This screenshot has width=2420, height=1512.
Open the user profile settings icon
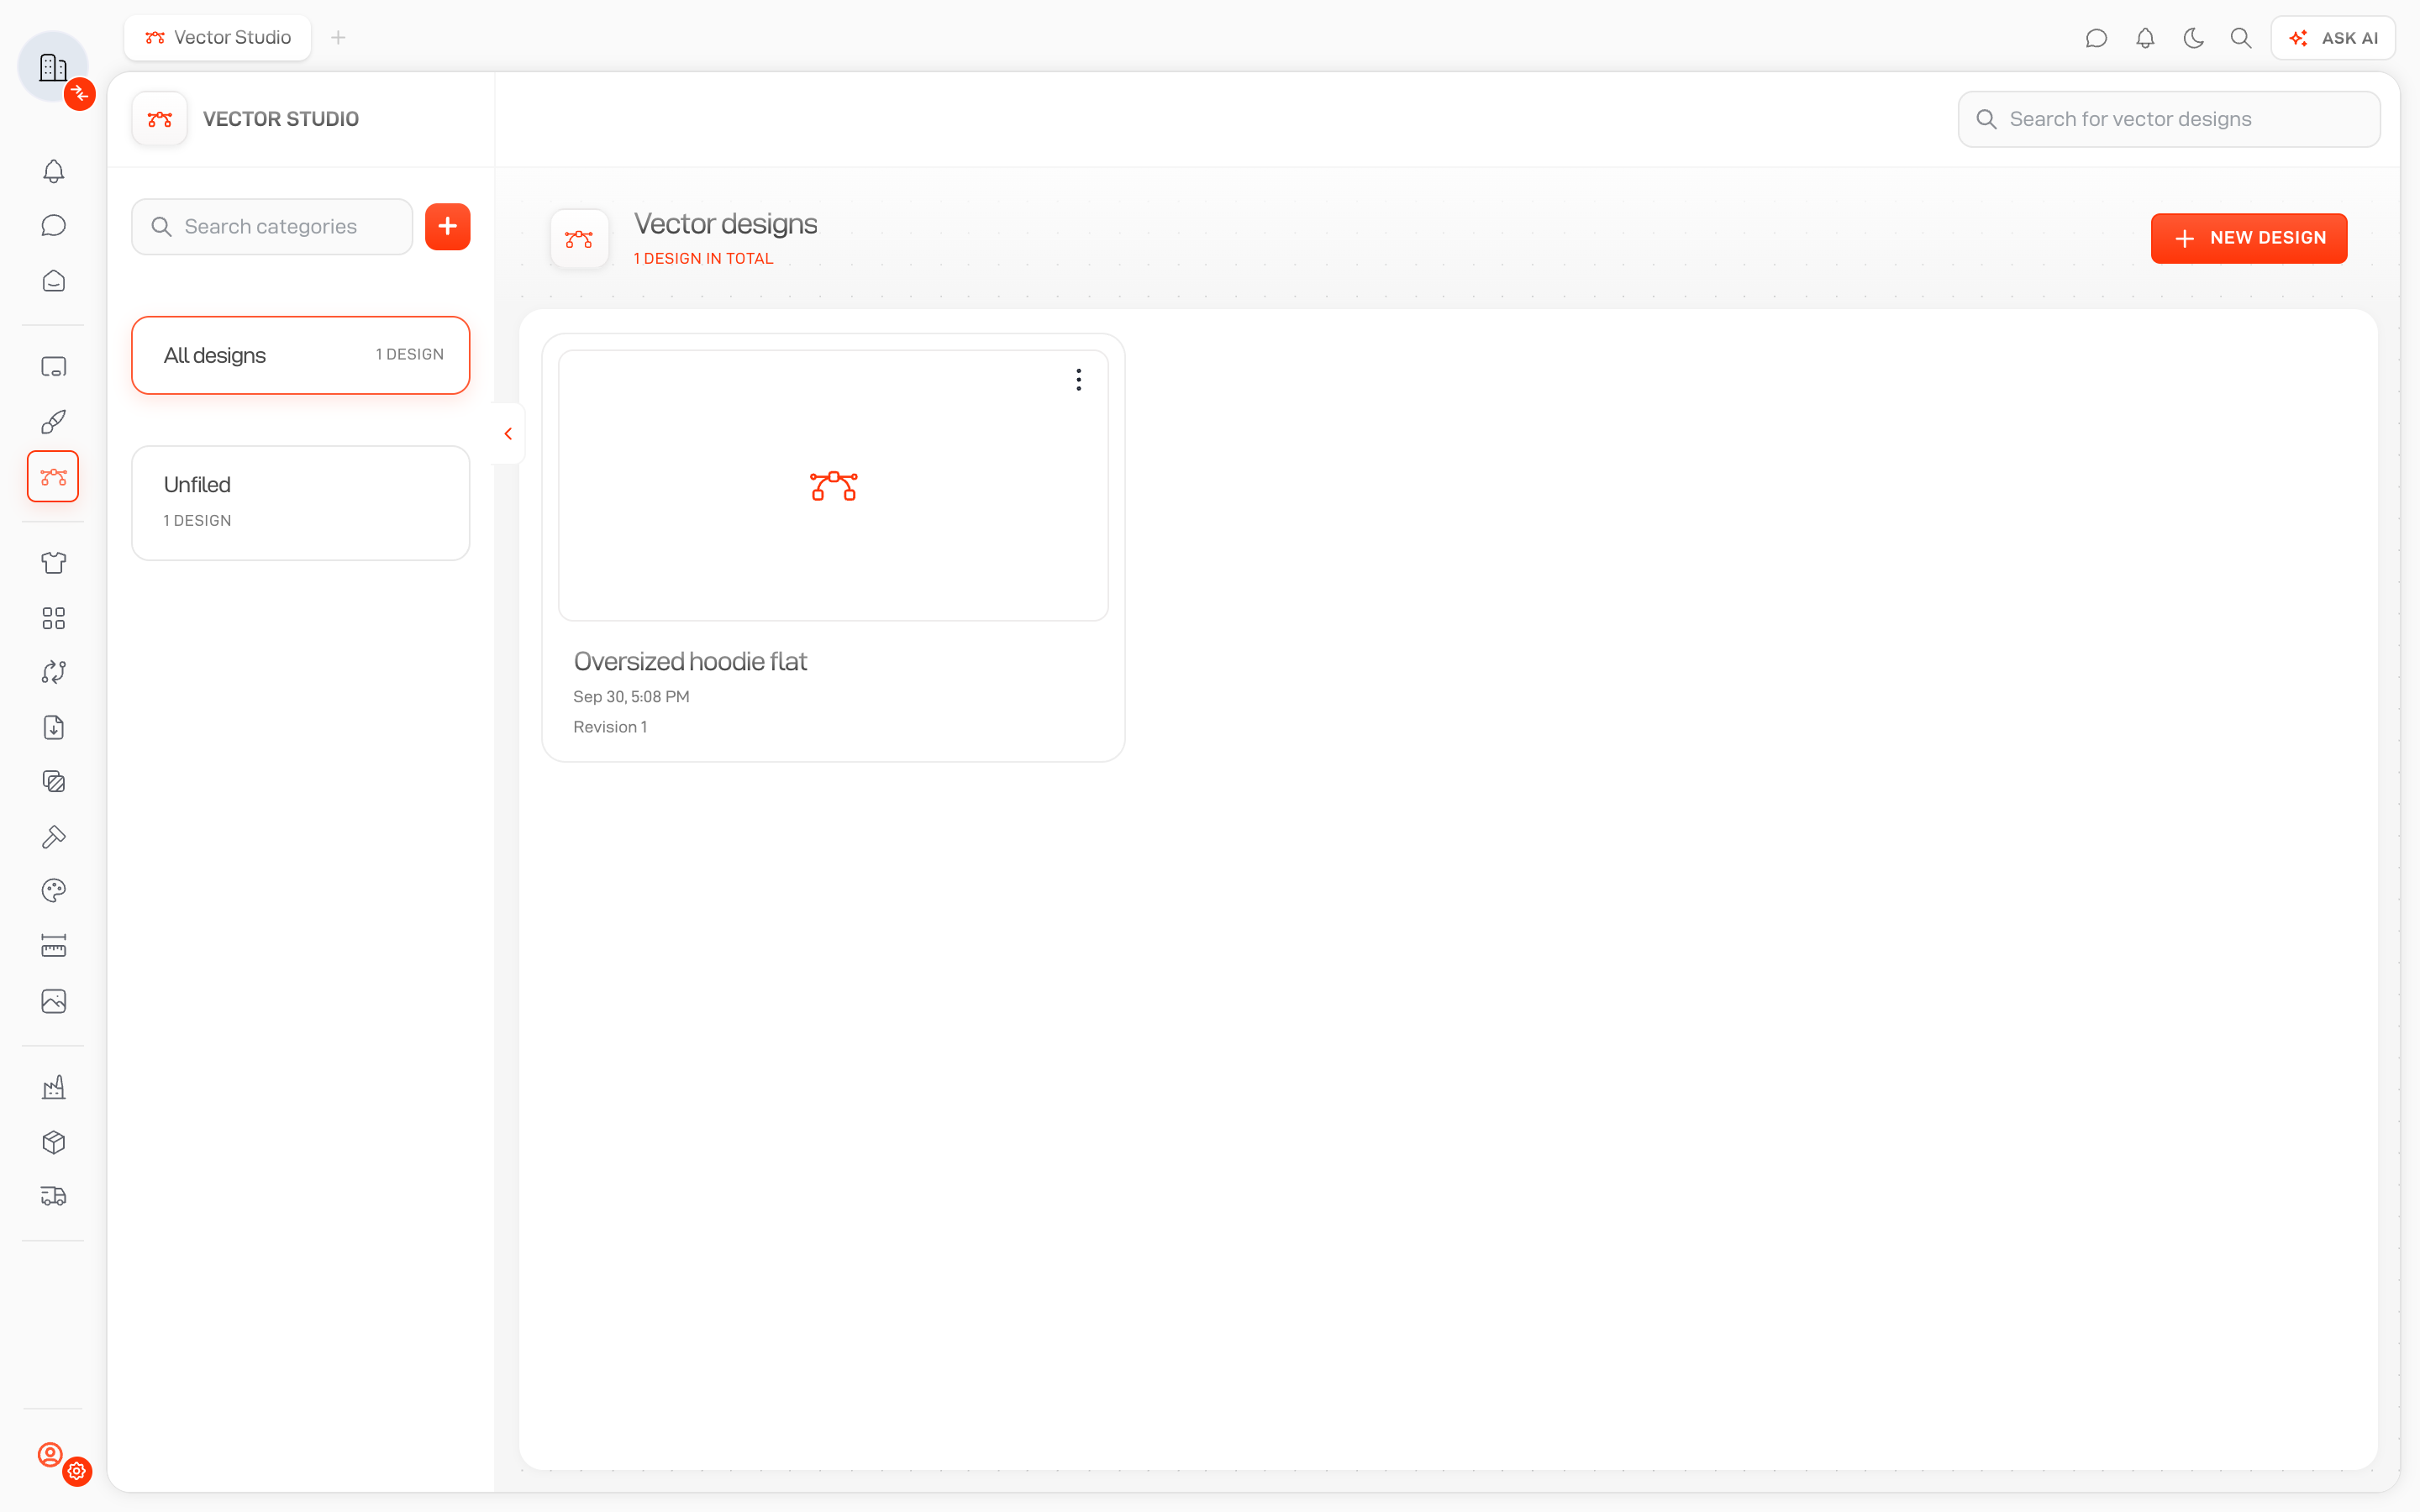[52, 1455]
